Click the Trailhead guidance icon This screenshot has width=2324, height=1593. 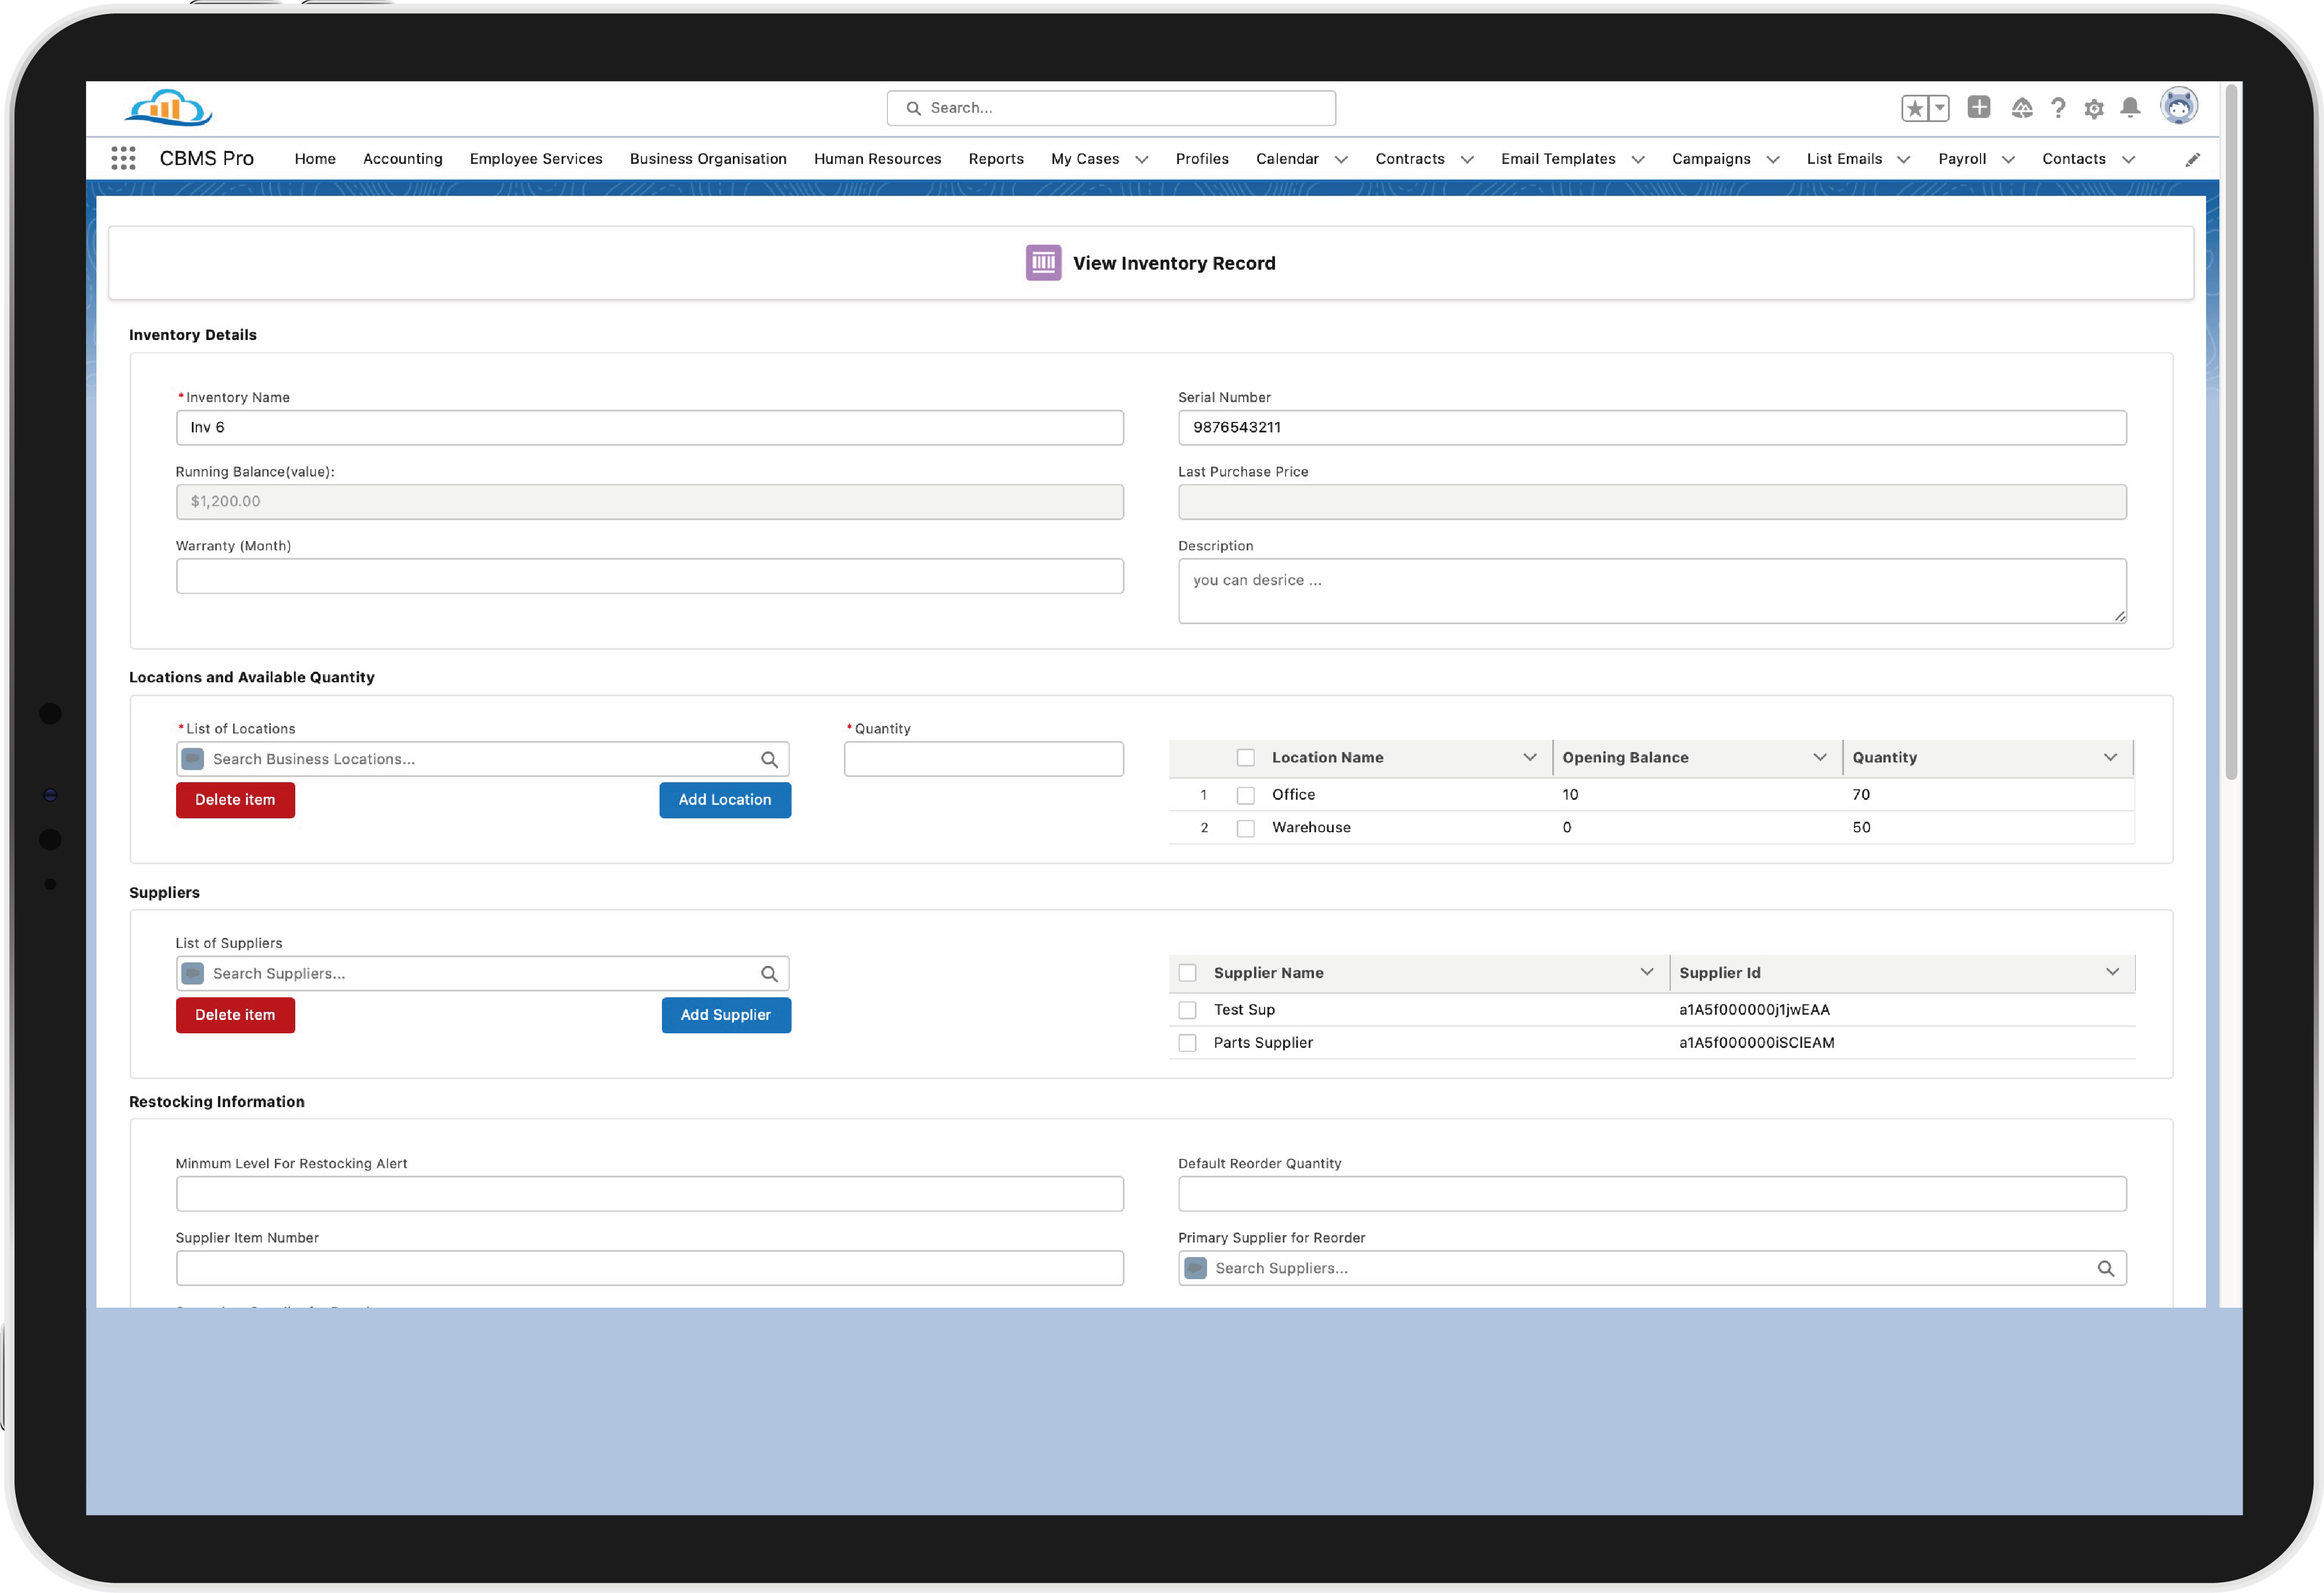(x=2022, y=108)
